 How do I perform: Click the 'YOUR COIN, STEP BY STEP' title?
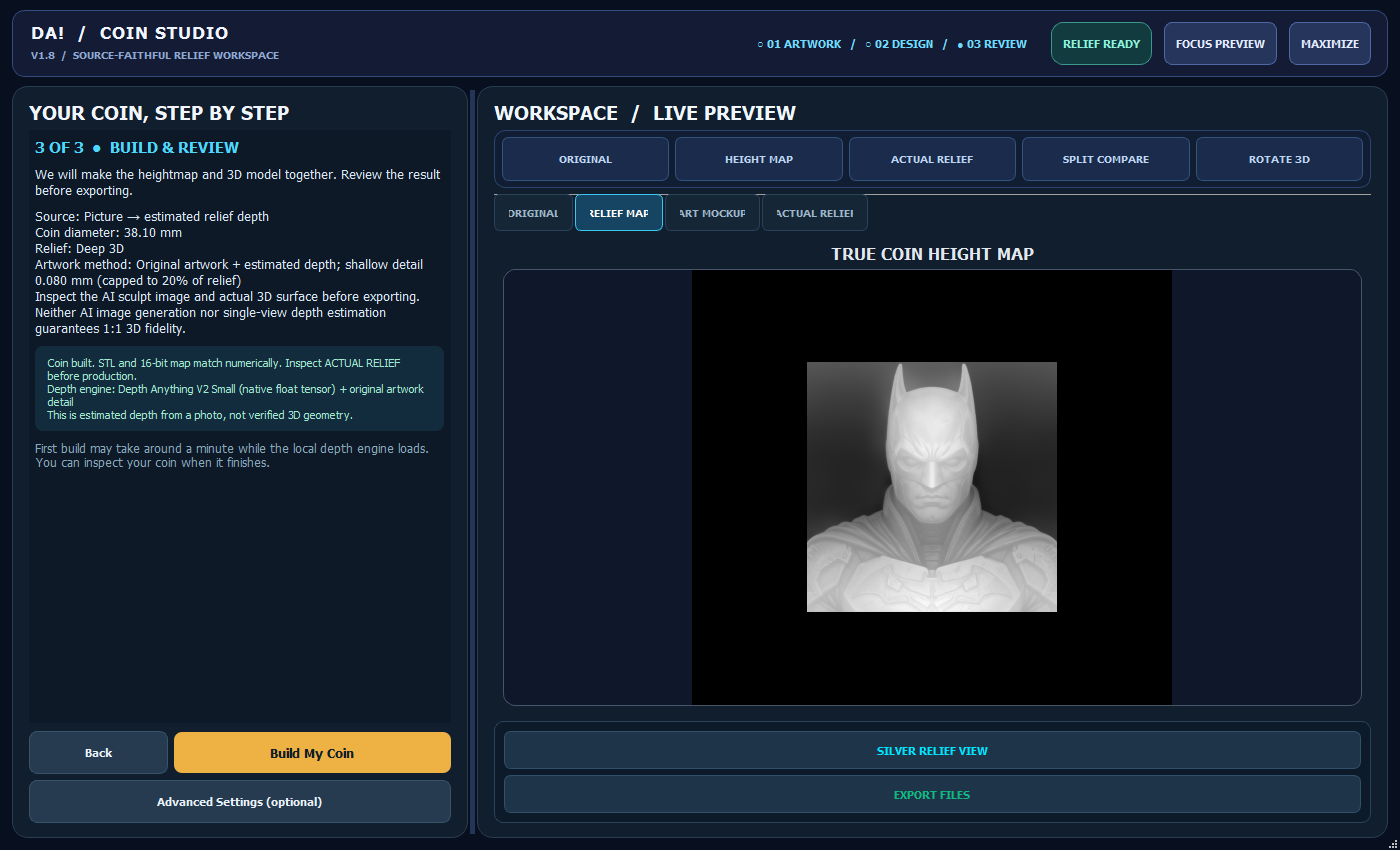point(159,113)
